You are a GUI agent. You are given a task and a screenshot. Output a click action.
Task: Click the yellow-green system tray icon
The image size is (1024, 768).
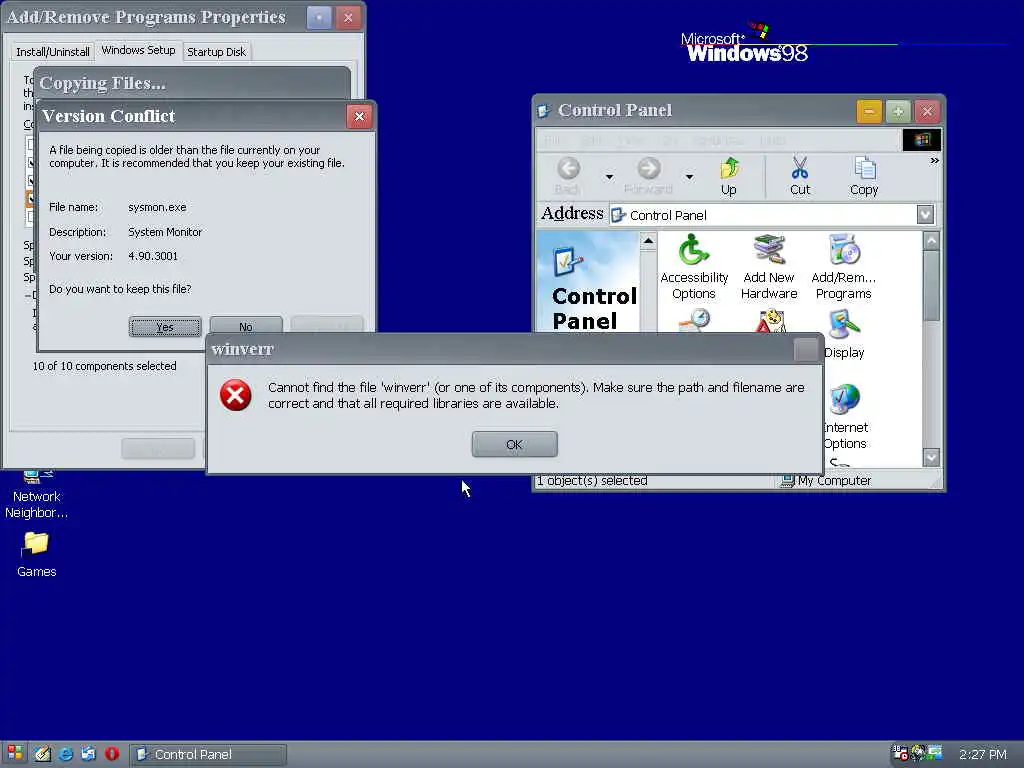(x=918, y=754)
